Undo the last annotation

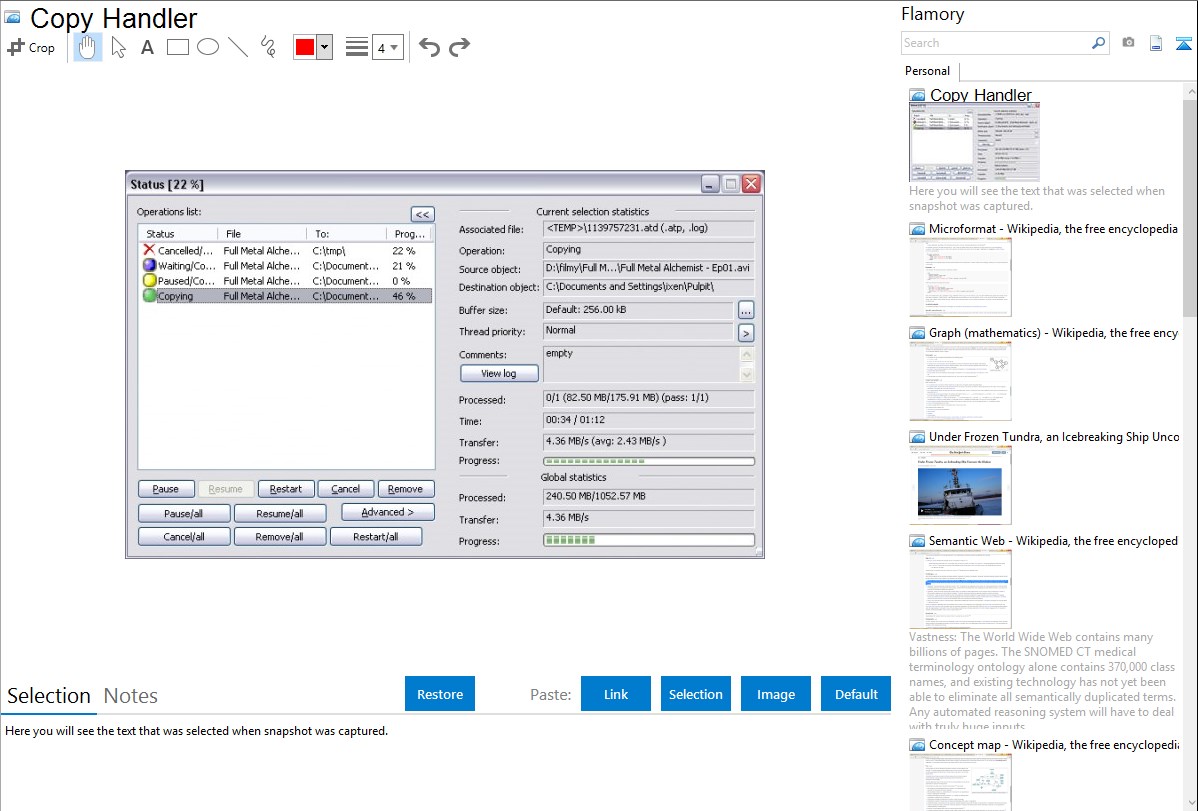(429, 47)
